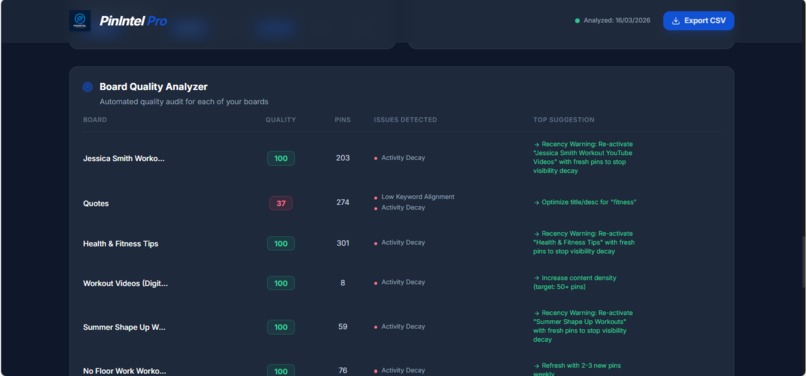Select the No Floor Work Worko... board
Screen dimensions: 806x376
(x=124, y=371)
